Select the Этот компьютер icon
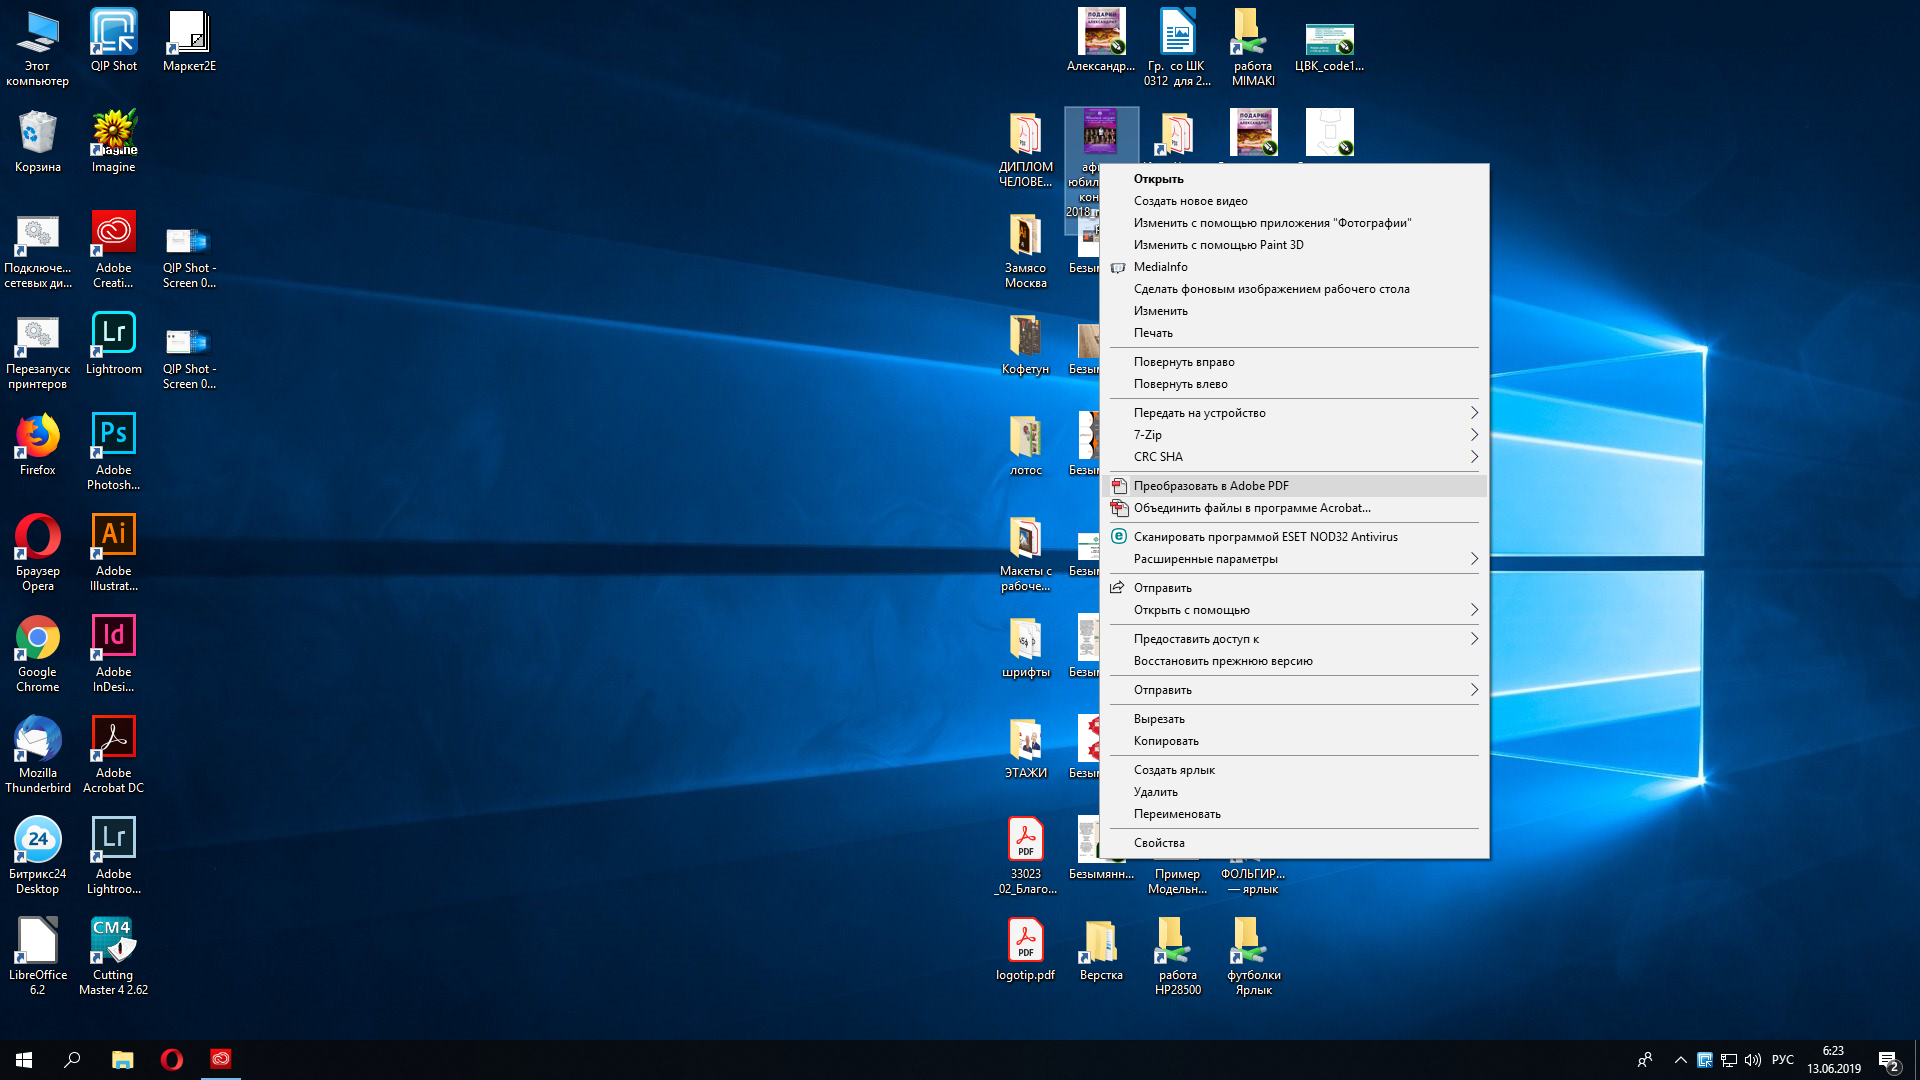The height and width of the screenshot is (1080, 1920). 37,48
